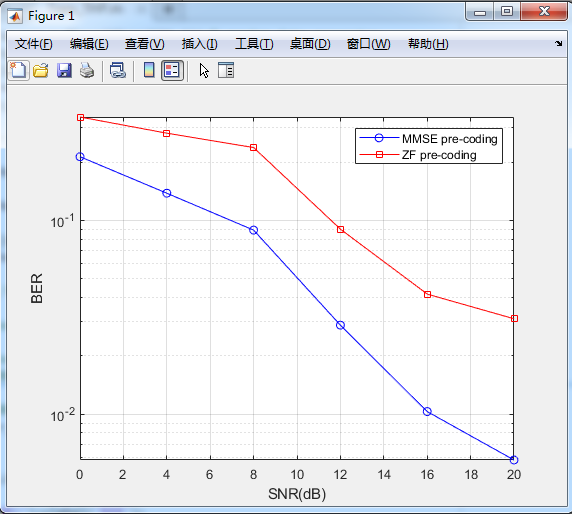Viewport: 572px width, 514px height.
Task: Open a file with the folder icon
Action: [41, 70]
